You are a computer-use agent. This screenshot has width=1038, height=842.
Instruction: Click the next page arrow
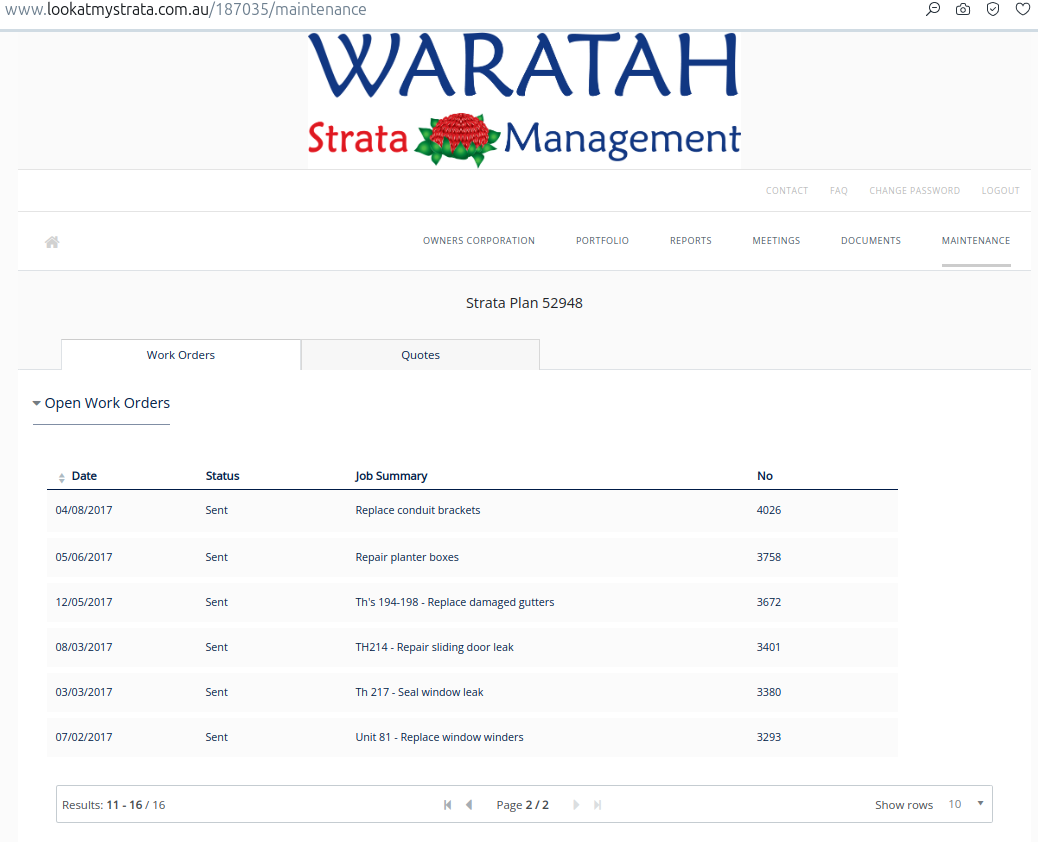point(576,805)
